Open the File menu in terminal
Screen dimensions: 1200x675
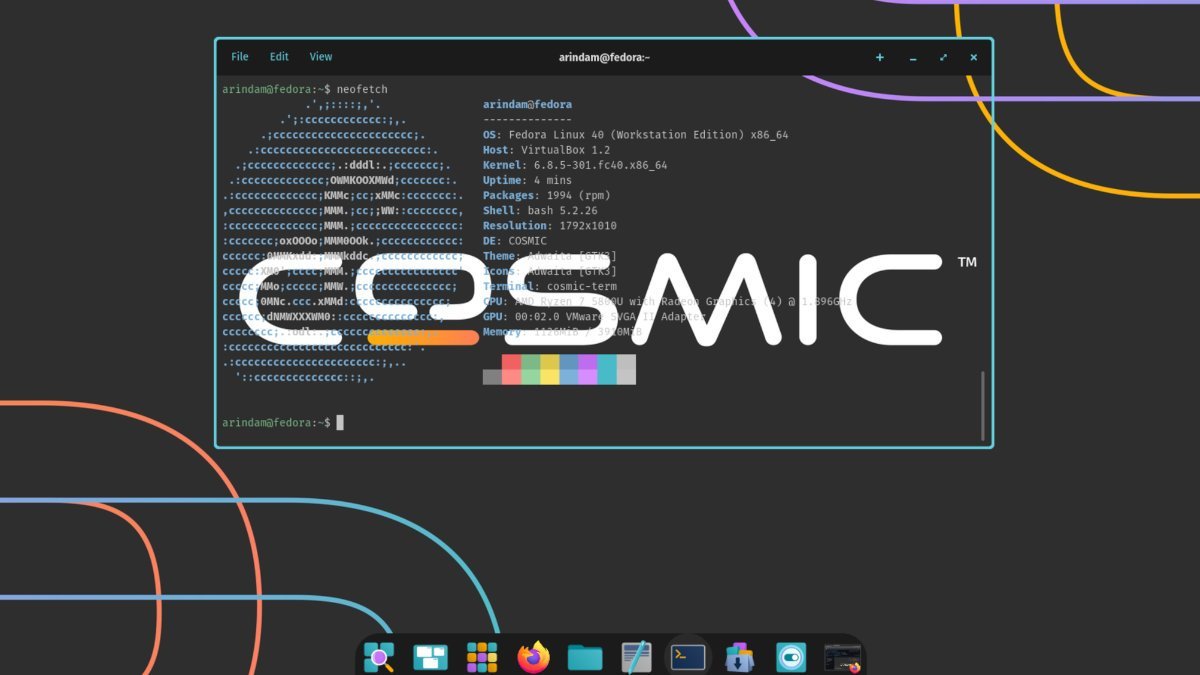point(240,57)
